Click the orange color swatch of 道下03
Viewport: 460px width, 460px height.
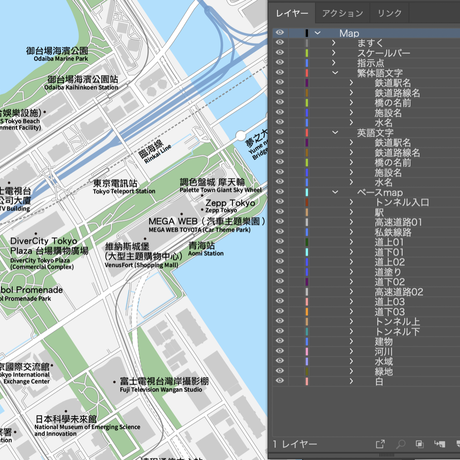[307, 311]
